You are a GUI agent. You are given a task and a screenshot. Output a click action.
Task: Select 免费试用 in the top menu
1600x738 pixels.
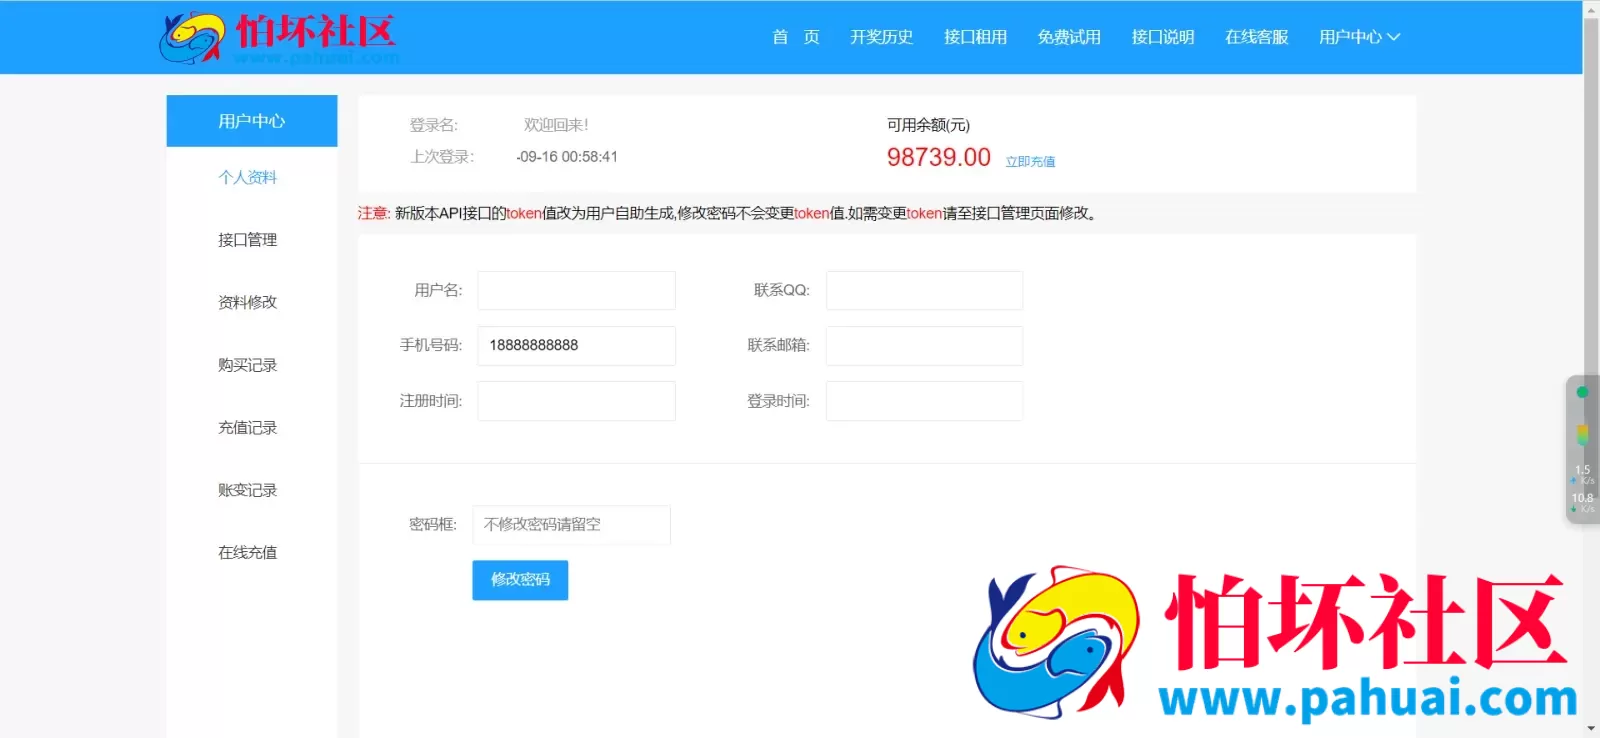point(1069,37)
